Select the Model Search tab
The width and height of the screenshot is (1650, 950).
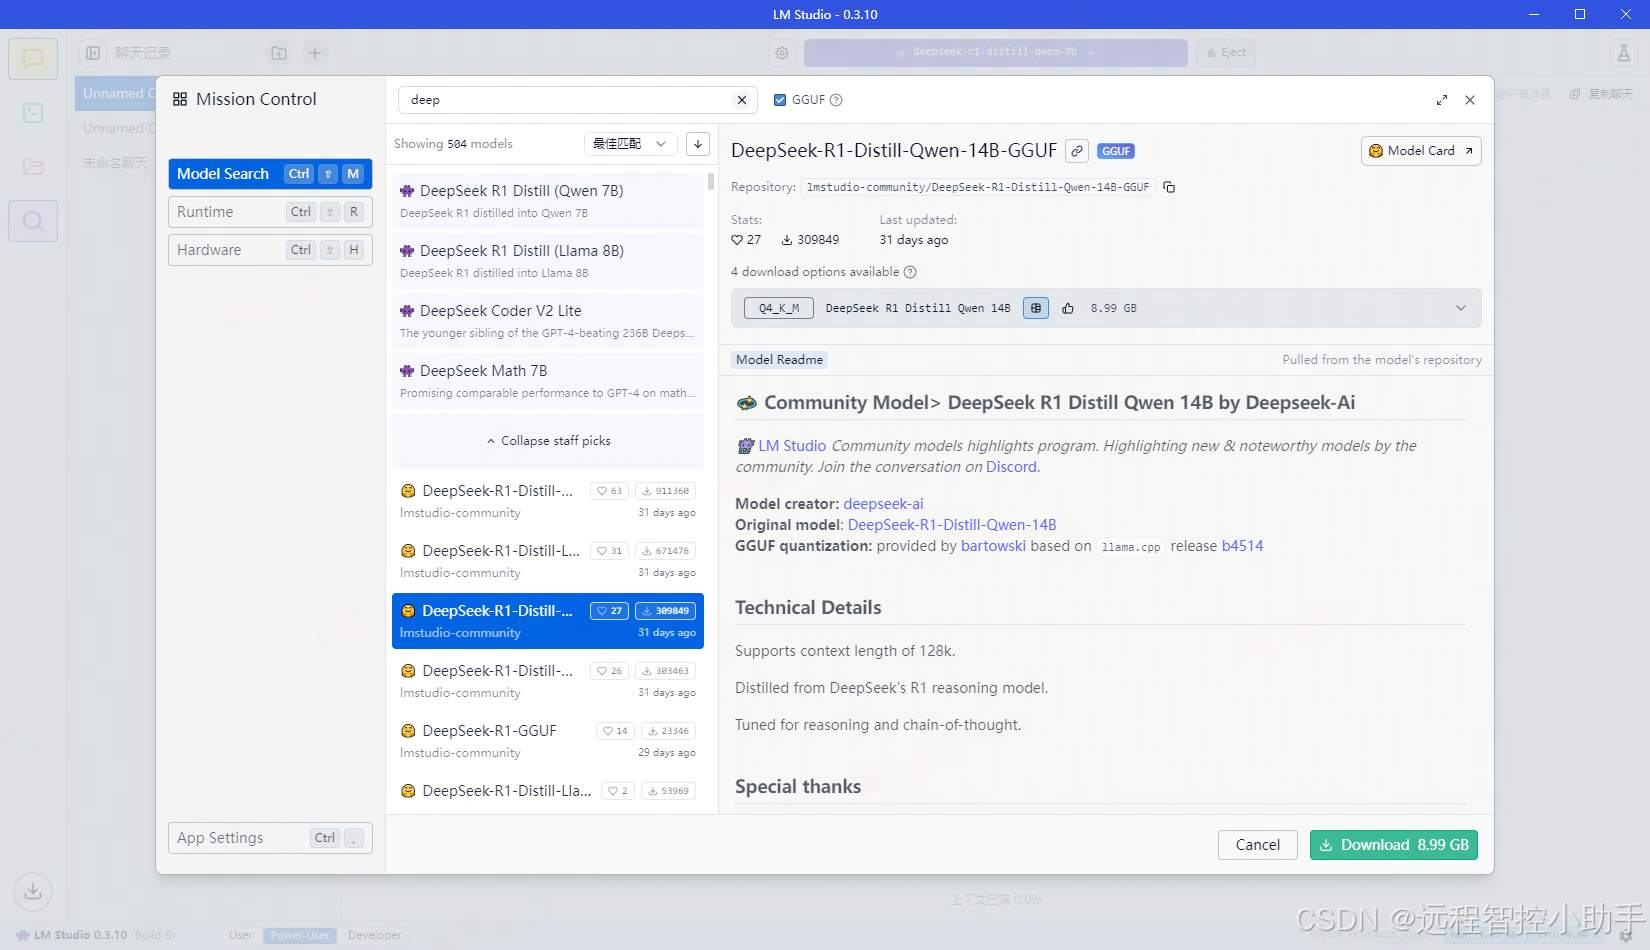click(270, 174)
